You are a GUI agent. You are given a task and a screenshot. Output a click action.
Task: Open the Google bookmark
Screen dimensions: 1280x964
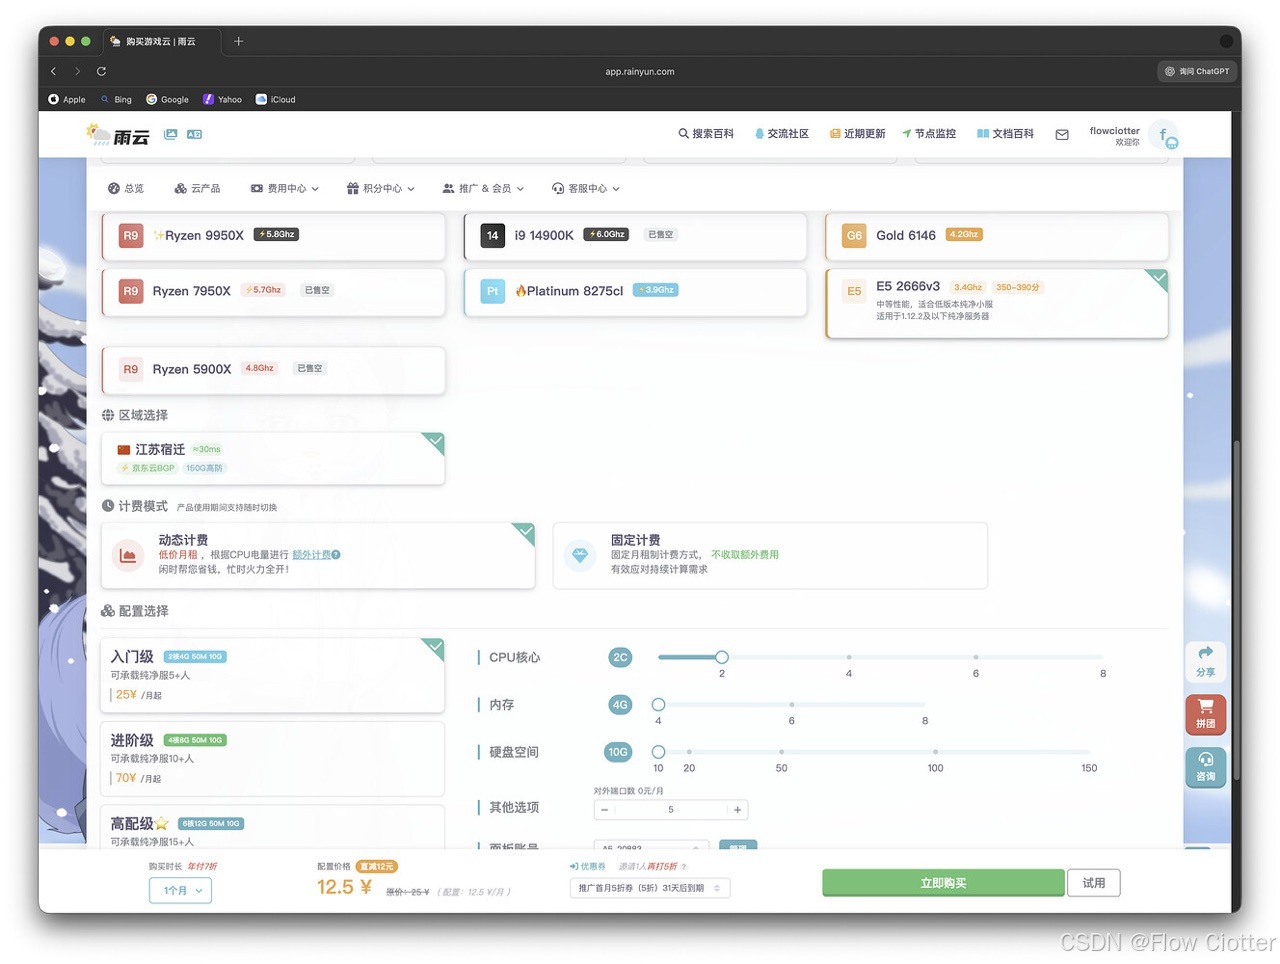click(x=168, y=99)
